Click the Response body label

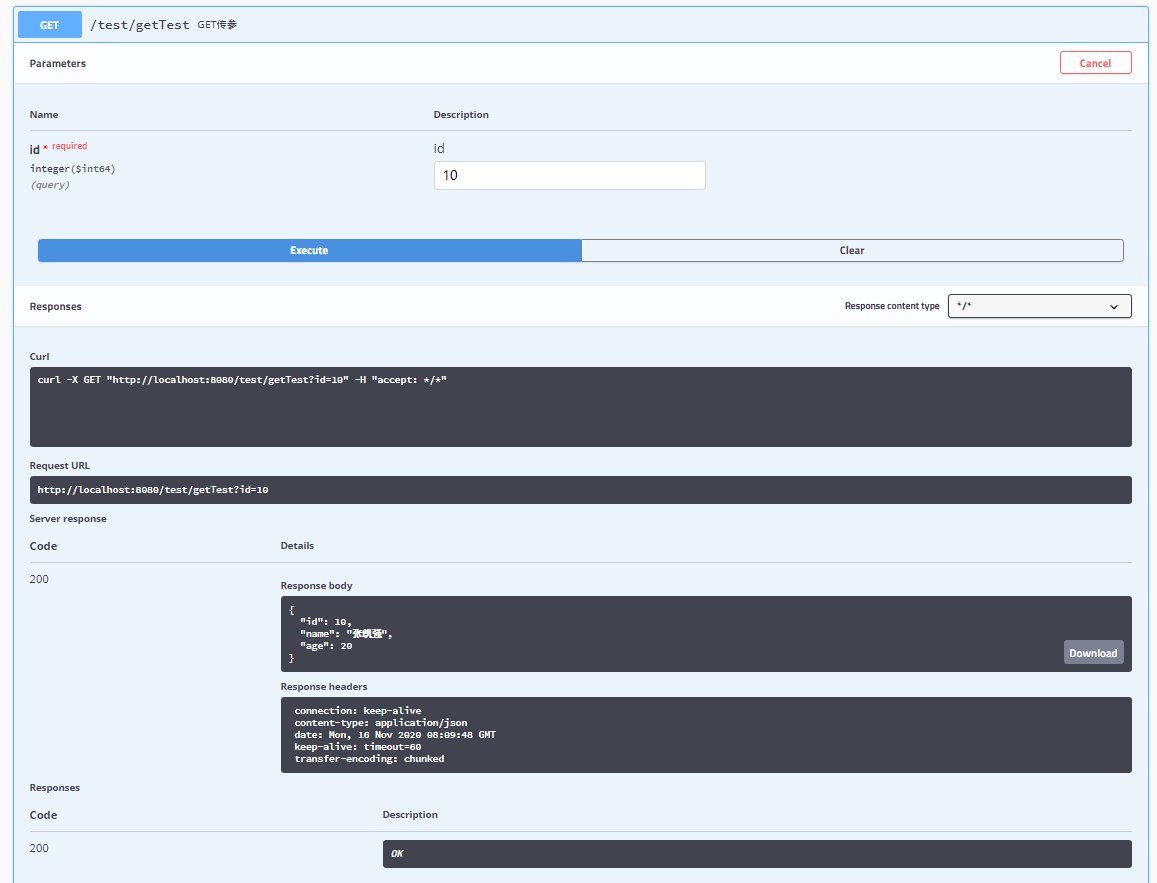pos(317,586)
